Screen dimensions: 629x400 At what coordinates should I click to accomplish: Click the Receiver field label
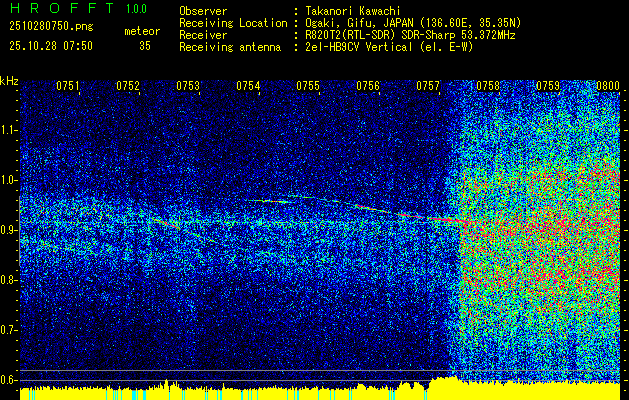203,35
